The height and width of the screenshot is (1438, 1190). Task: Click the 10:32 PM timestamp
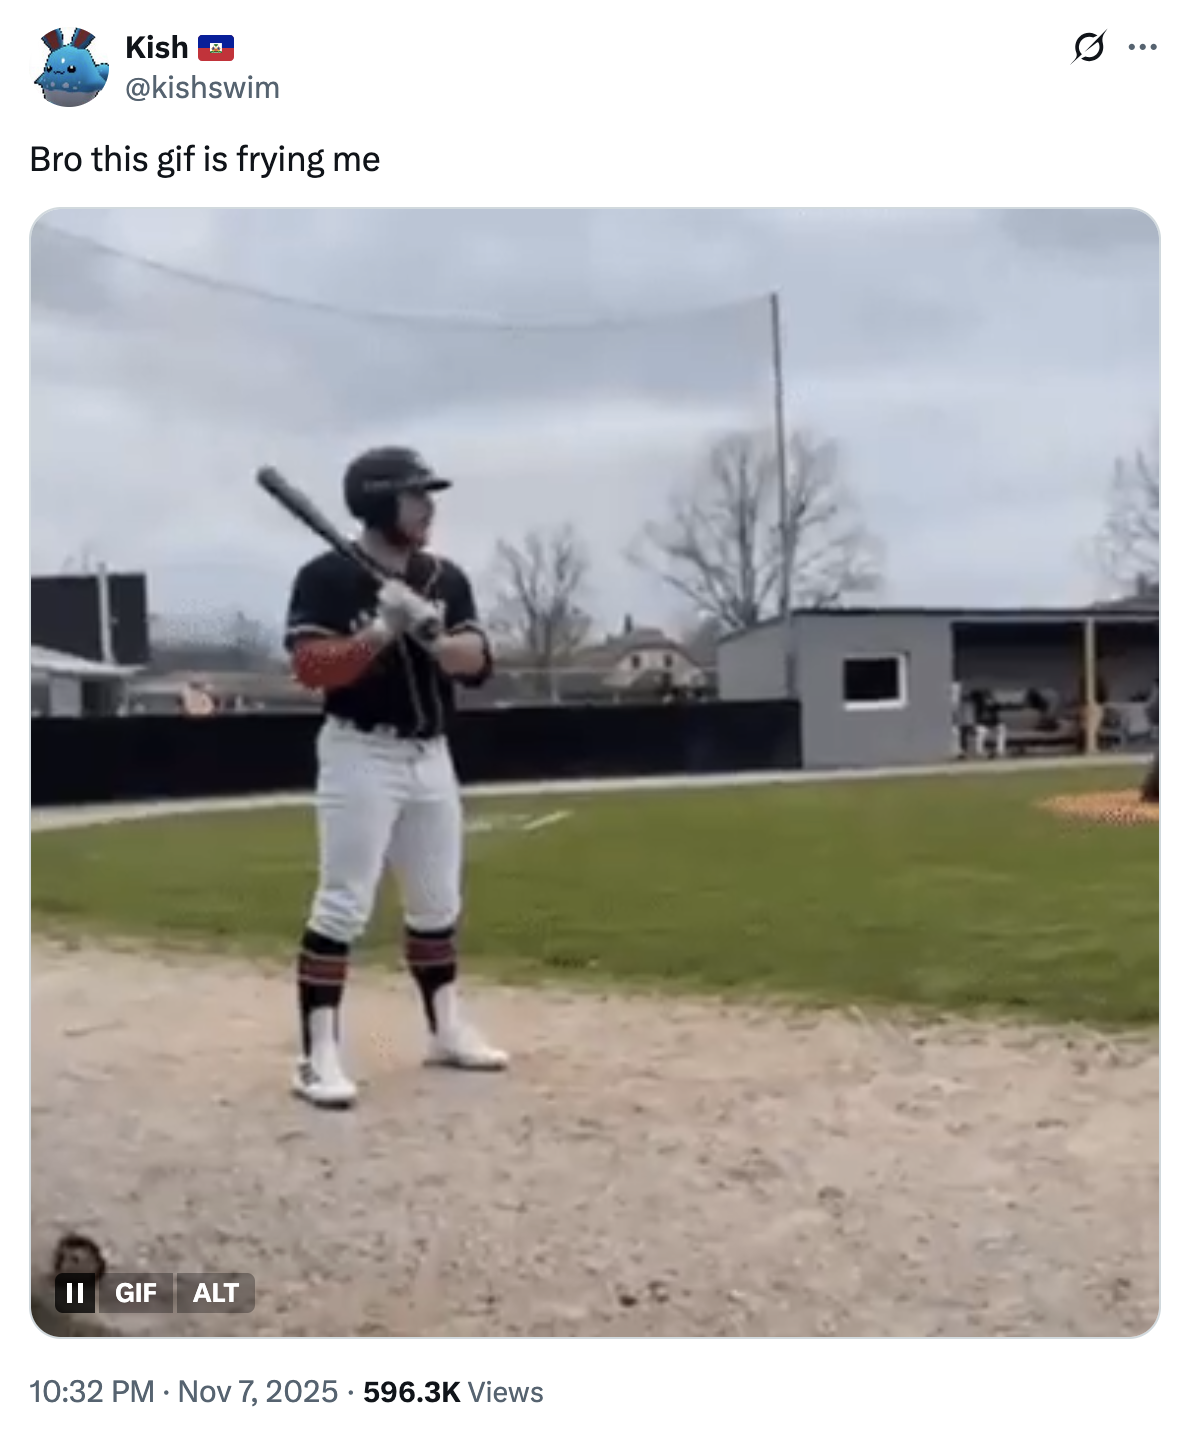92,1392
